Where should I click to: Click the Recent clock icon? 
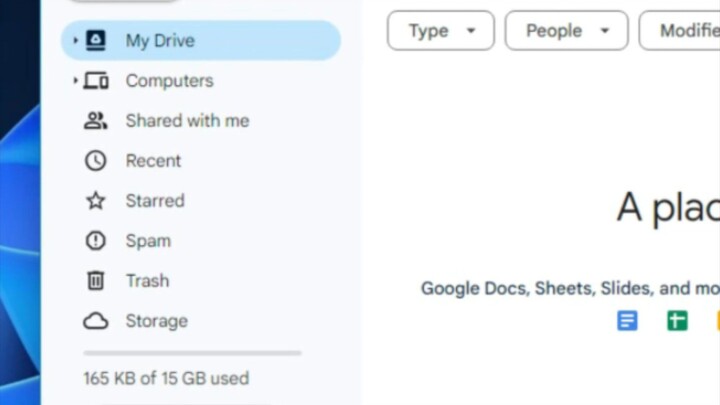click(x=96, y=161)
